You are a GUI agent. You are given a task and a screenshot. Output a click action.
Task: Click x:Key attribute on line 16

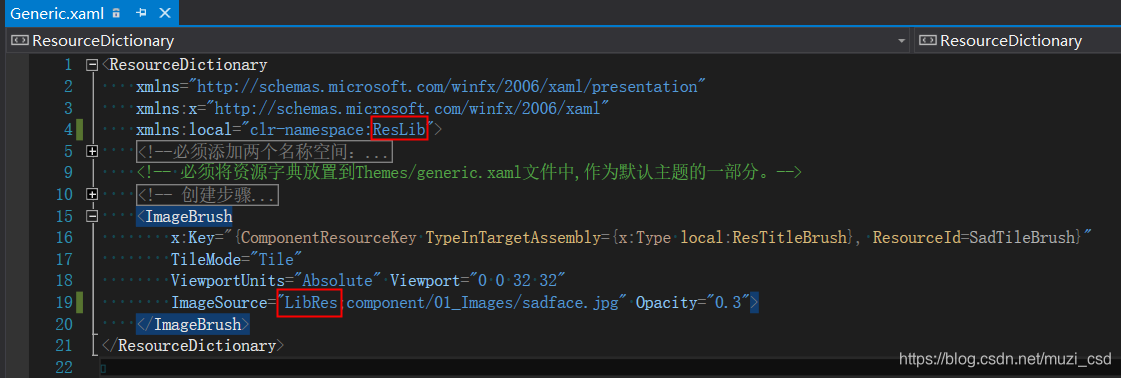192,238
